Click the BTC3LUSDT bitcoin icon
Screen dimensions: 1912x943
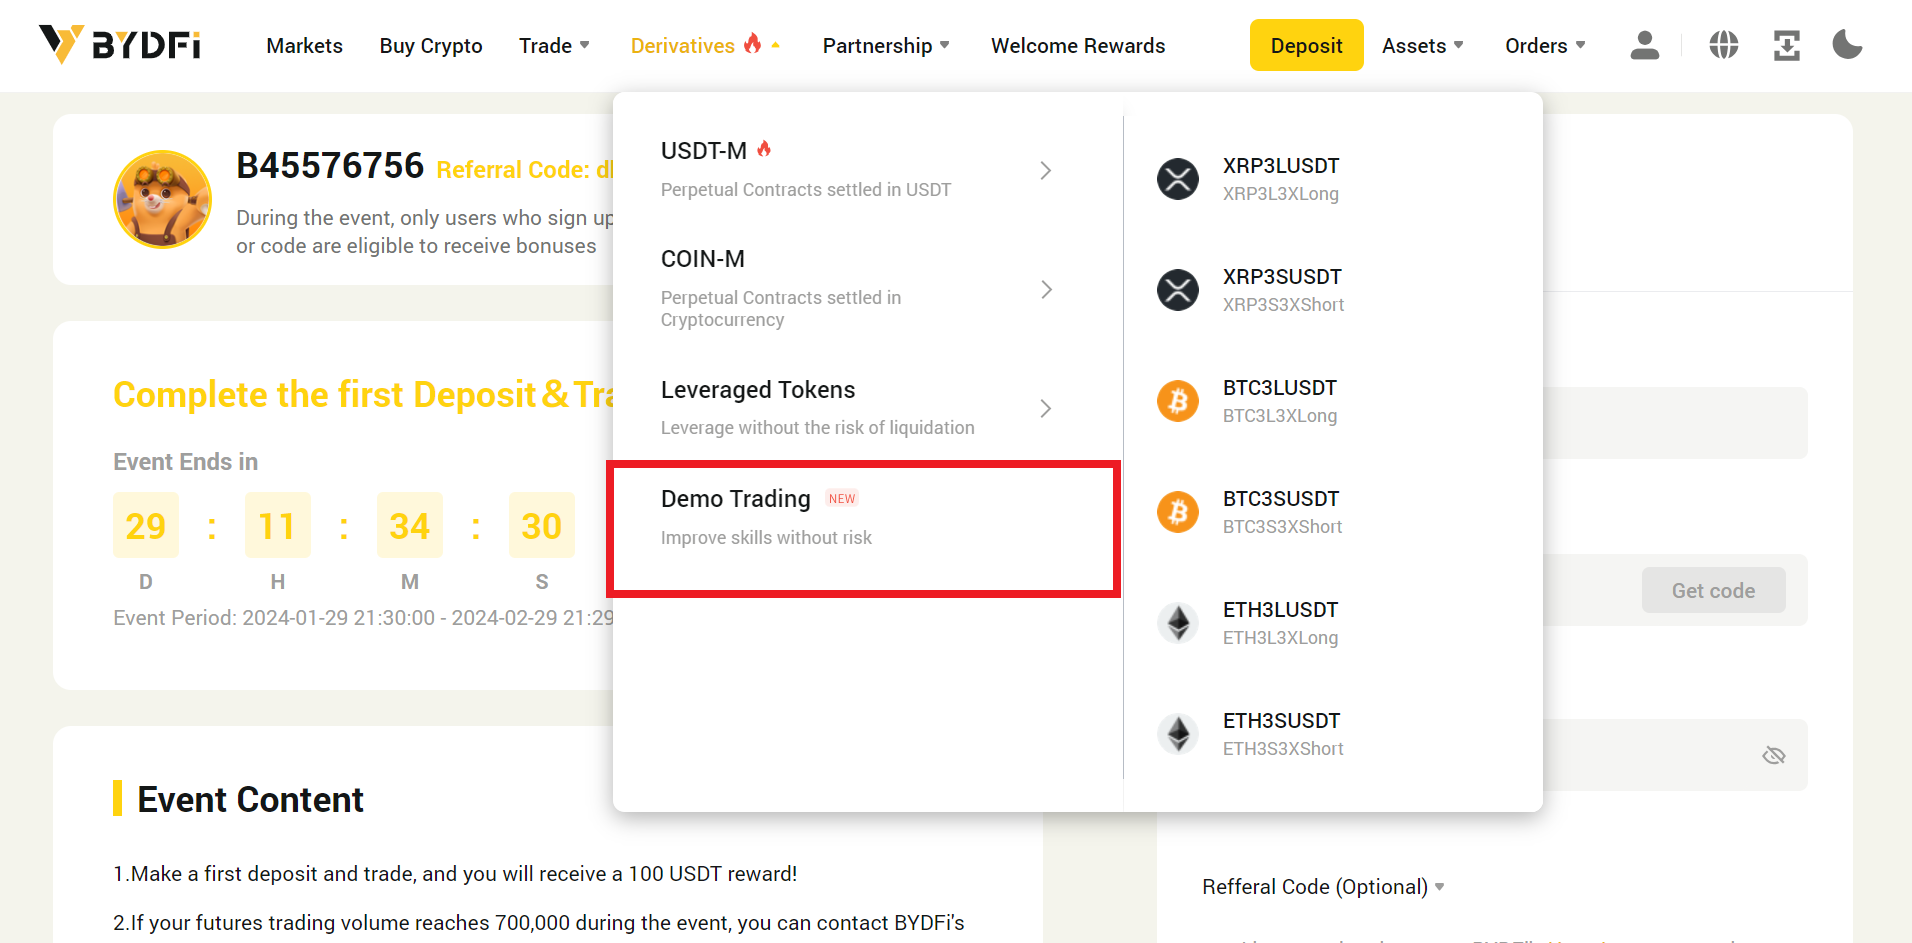pyautogui.click(x=1178, y=401)
